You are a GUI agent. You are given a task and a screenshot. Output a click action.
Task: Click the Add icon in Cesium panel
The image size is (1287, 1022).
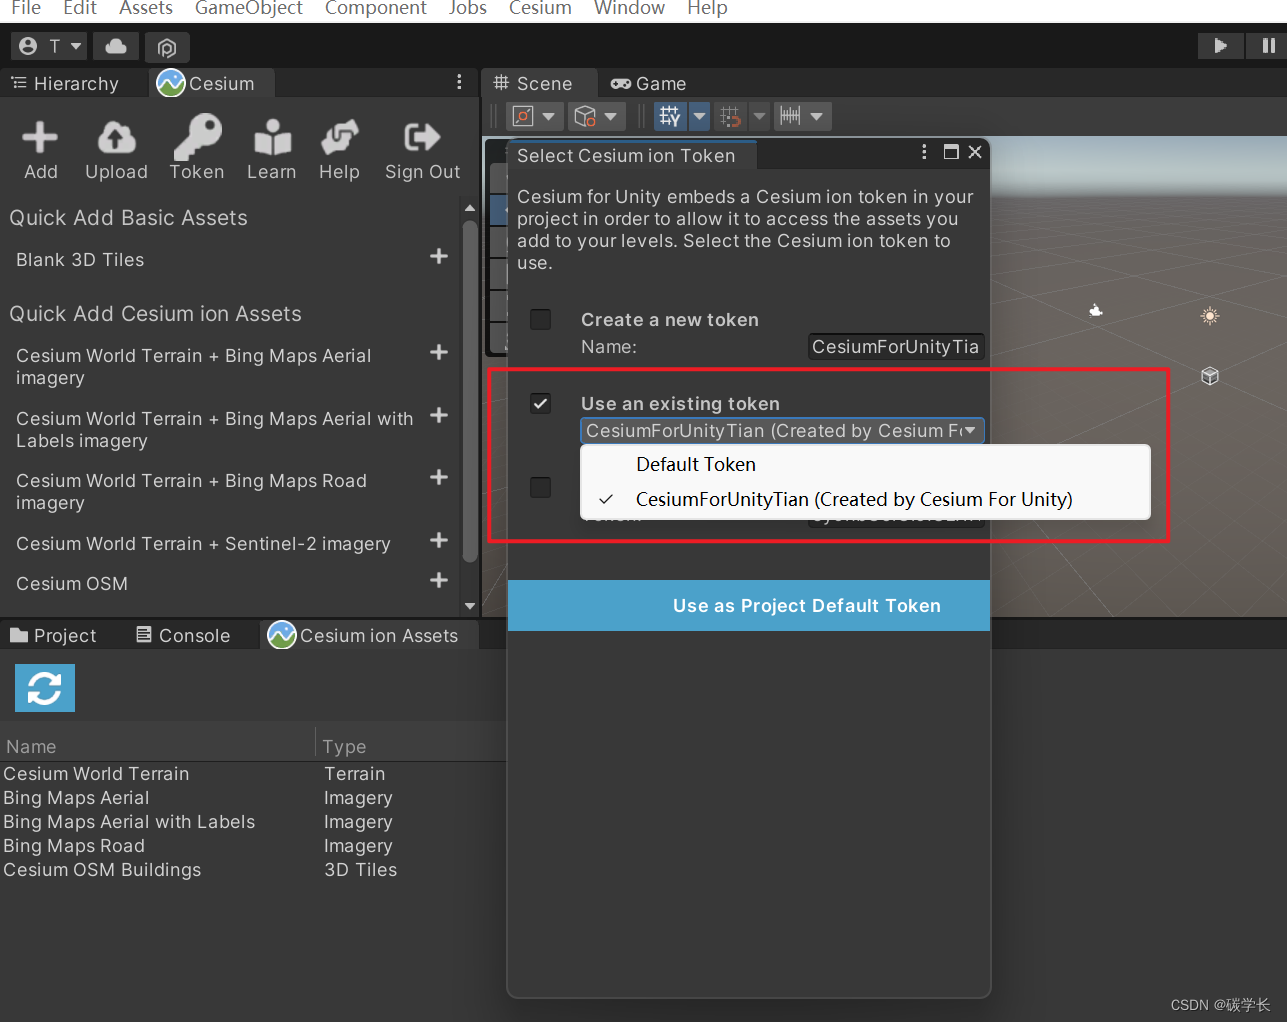click(x=40, y=138)
